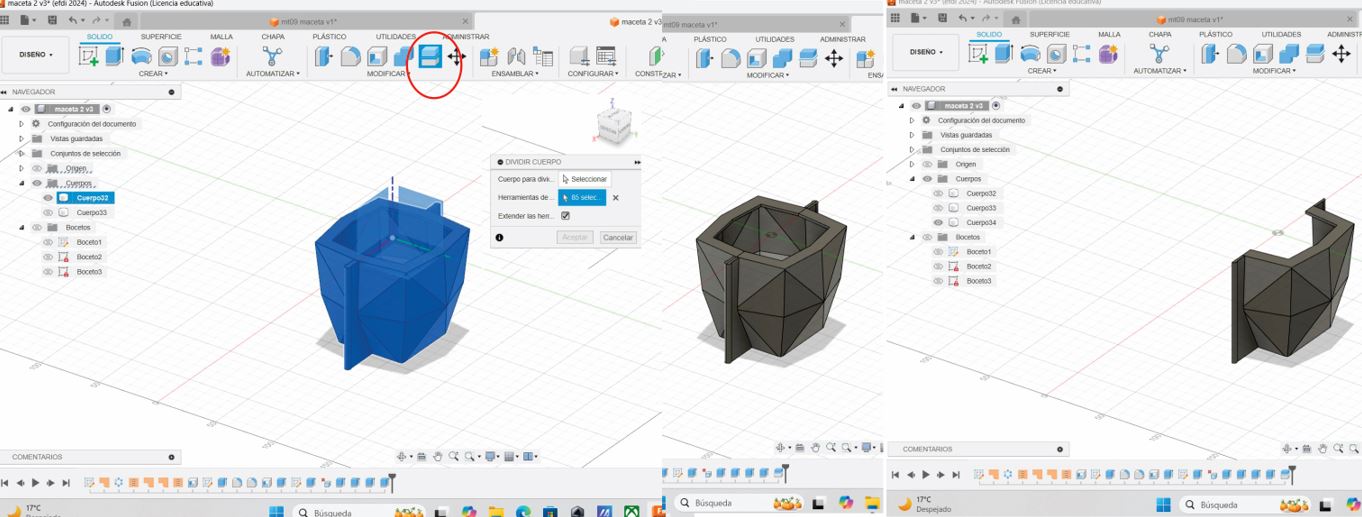Open Data Panel grid icon in right window
Screen dimensions: 1362x517
(x=897, y=18)
